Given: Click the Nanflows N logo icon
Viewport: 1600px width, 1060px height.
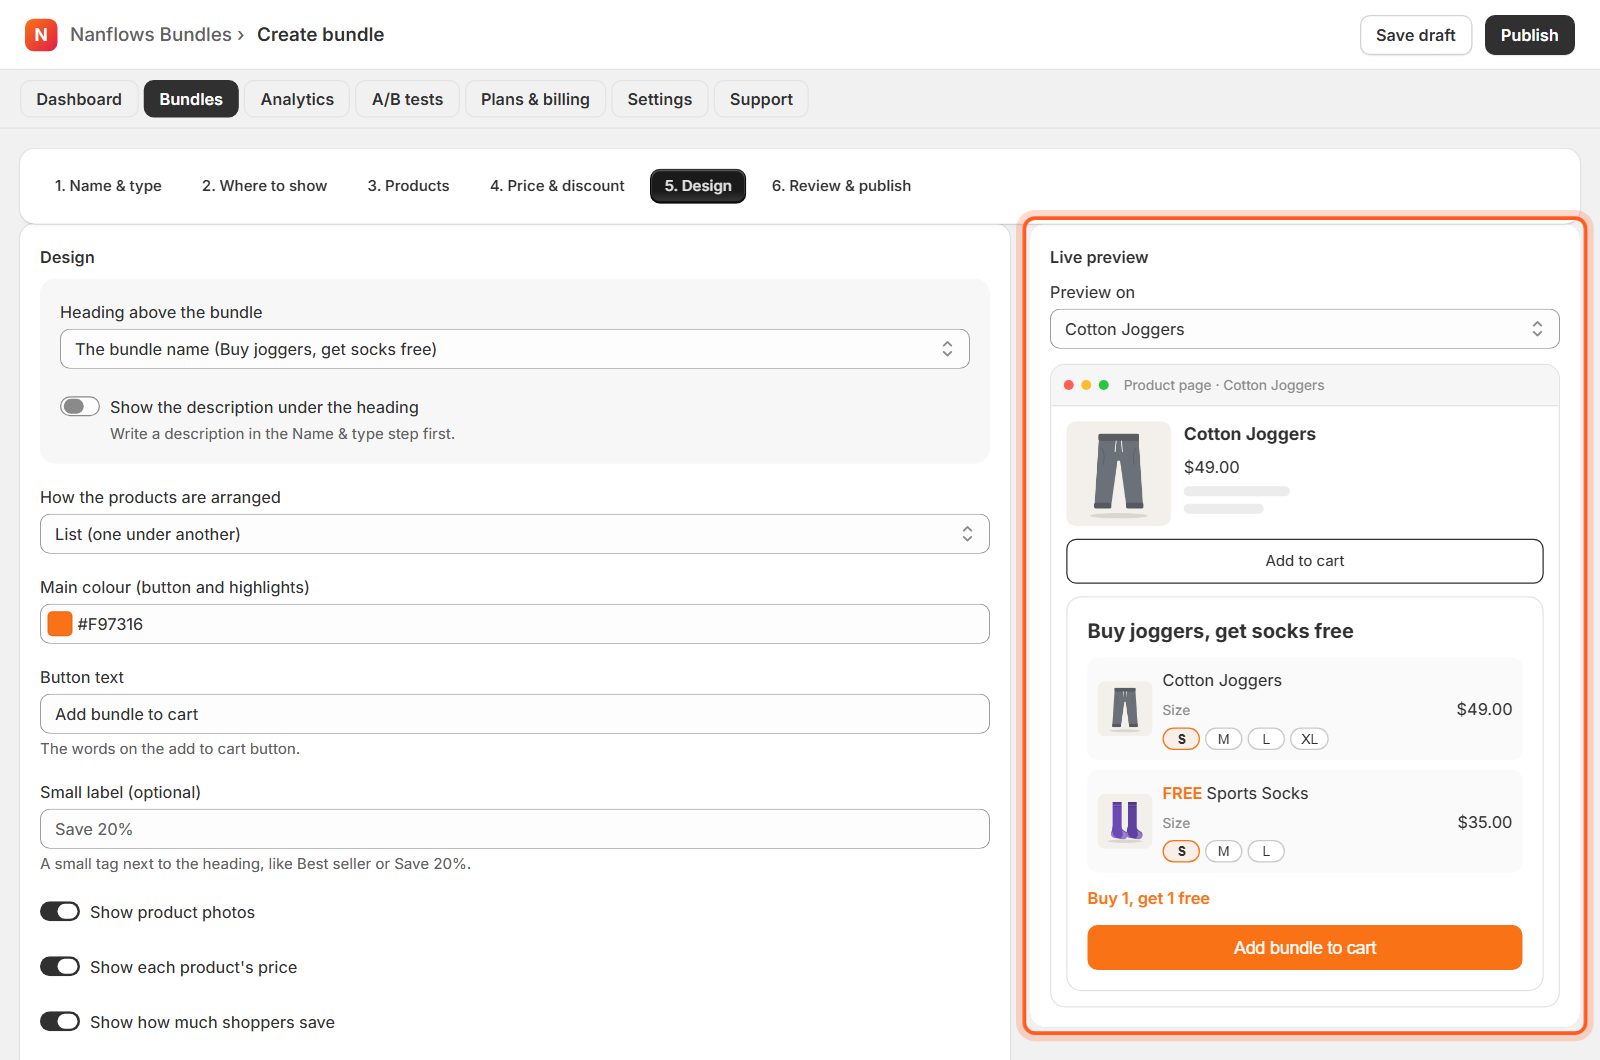Looking at the screenshot, I should [41, 35].
